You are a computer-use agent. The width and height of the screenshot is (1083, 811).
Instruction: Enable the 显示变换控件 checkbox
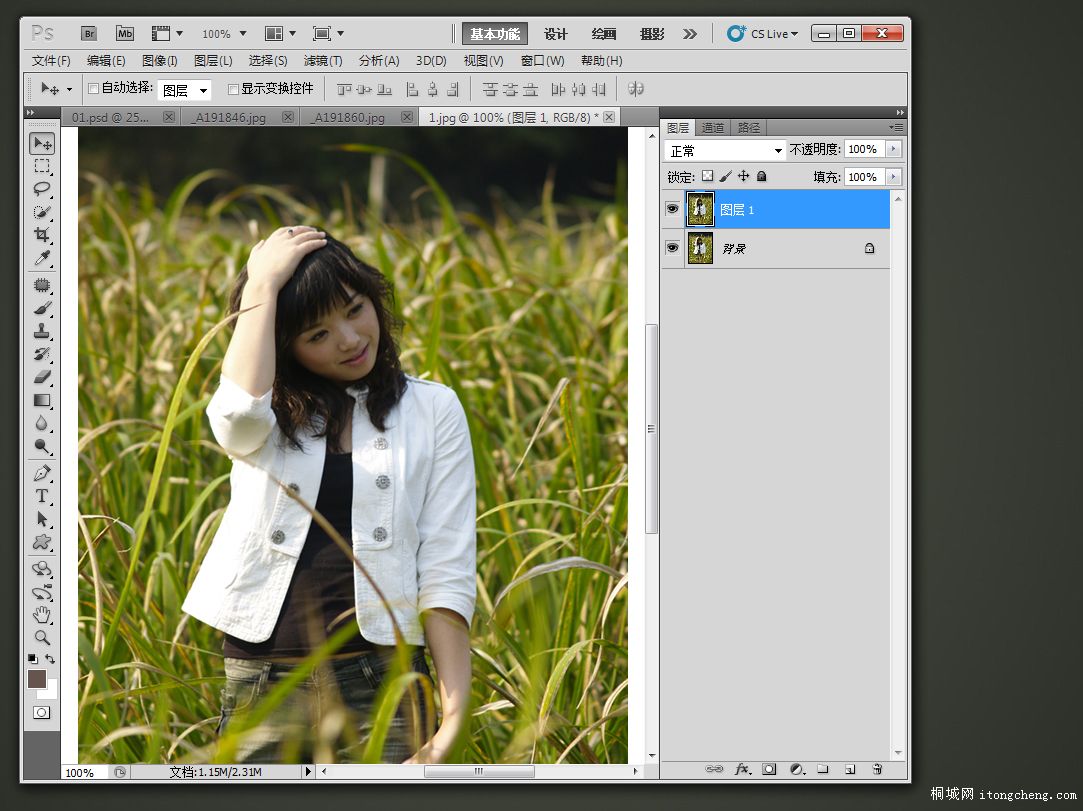coord(234,89)
